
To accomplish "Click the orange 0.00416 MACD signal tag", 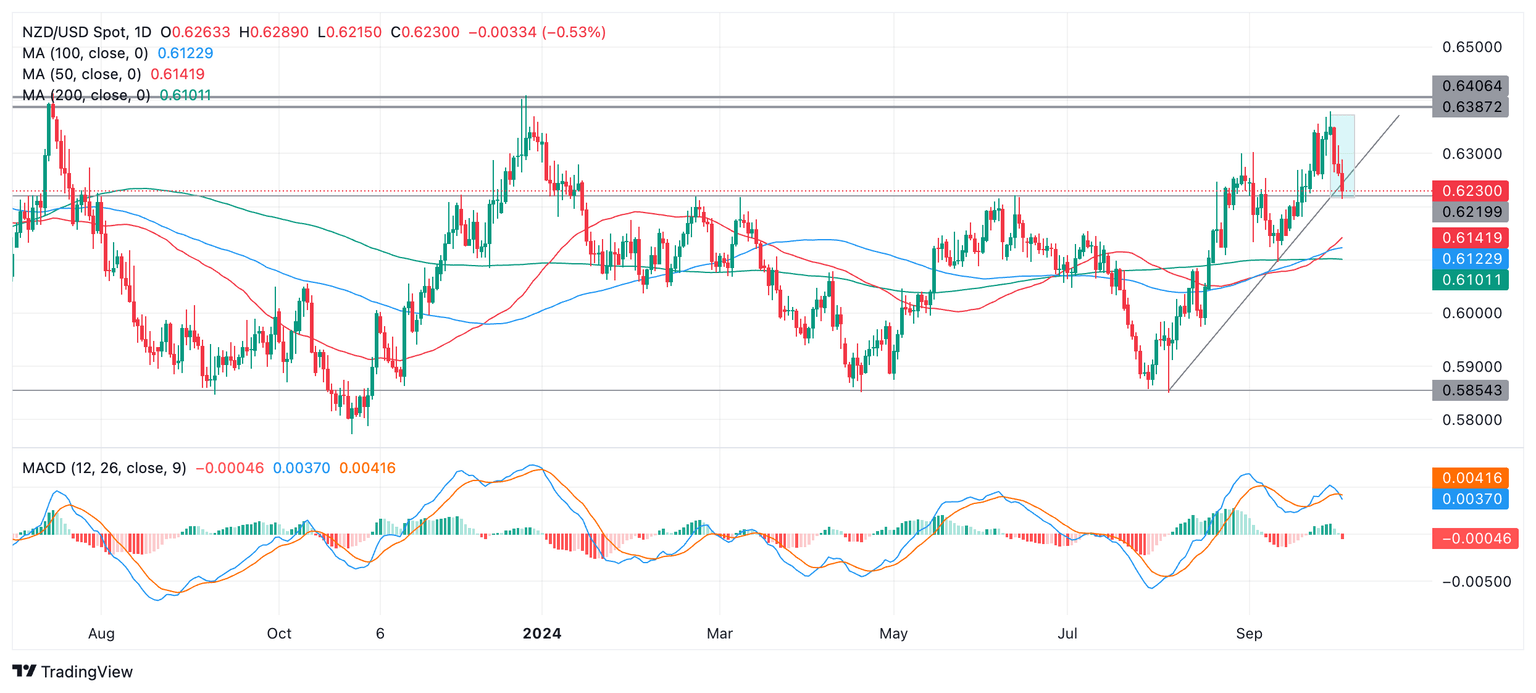I will [x=1475, y=478].
